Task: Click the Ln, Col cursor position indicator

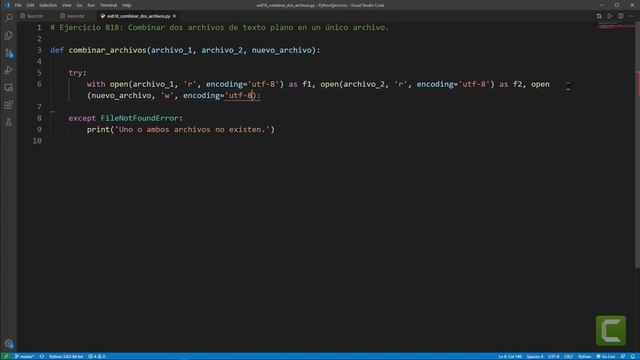Action: pyautogui.click(x=510, y=356)
